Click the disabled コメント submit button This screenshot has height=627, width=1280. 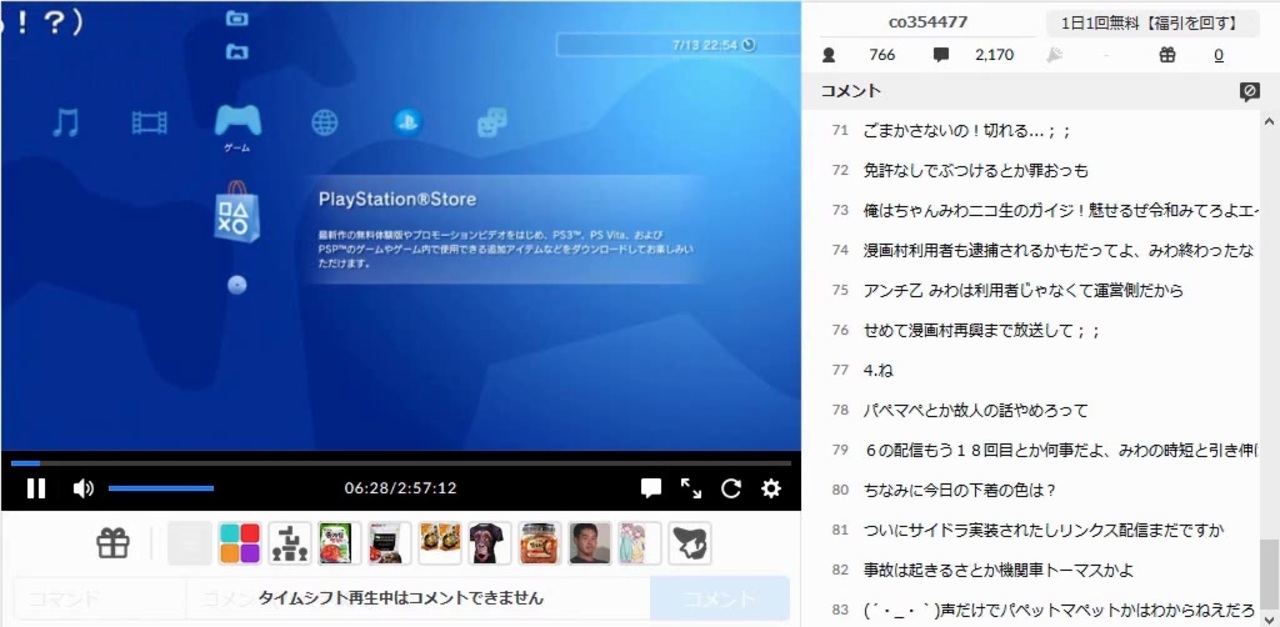[x=719, y=599]
